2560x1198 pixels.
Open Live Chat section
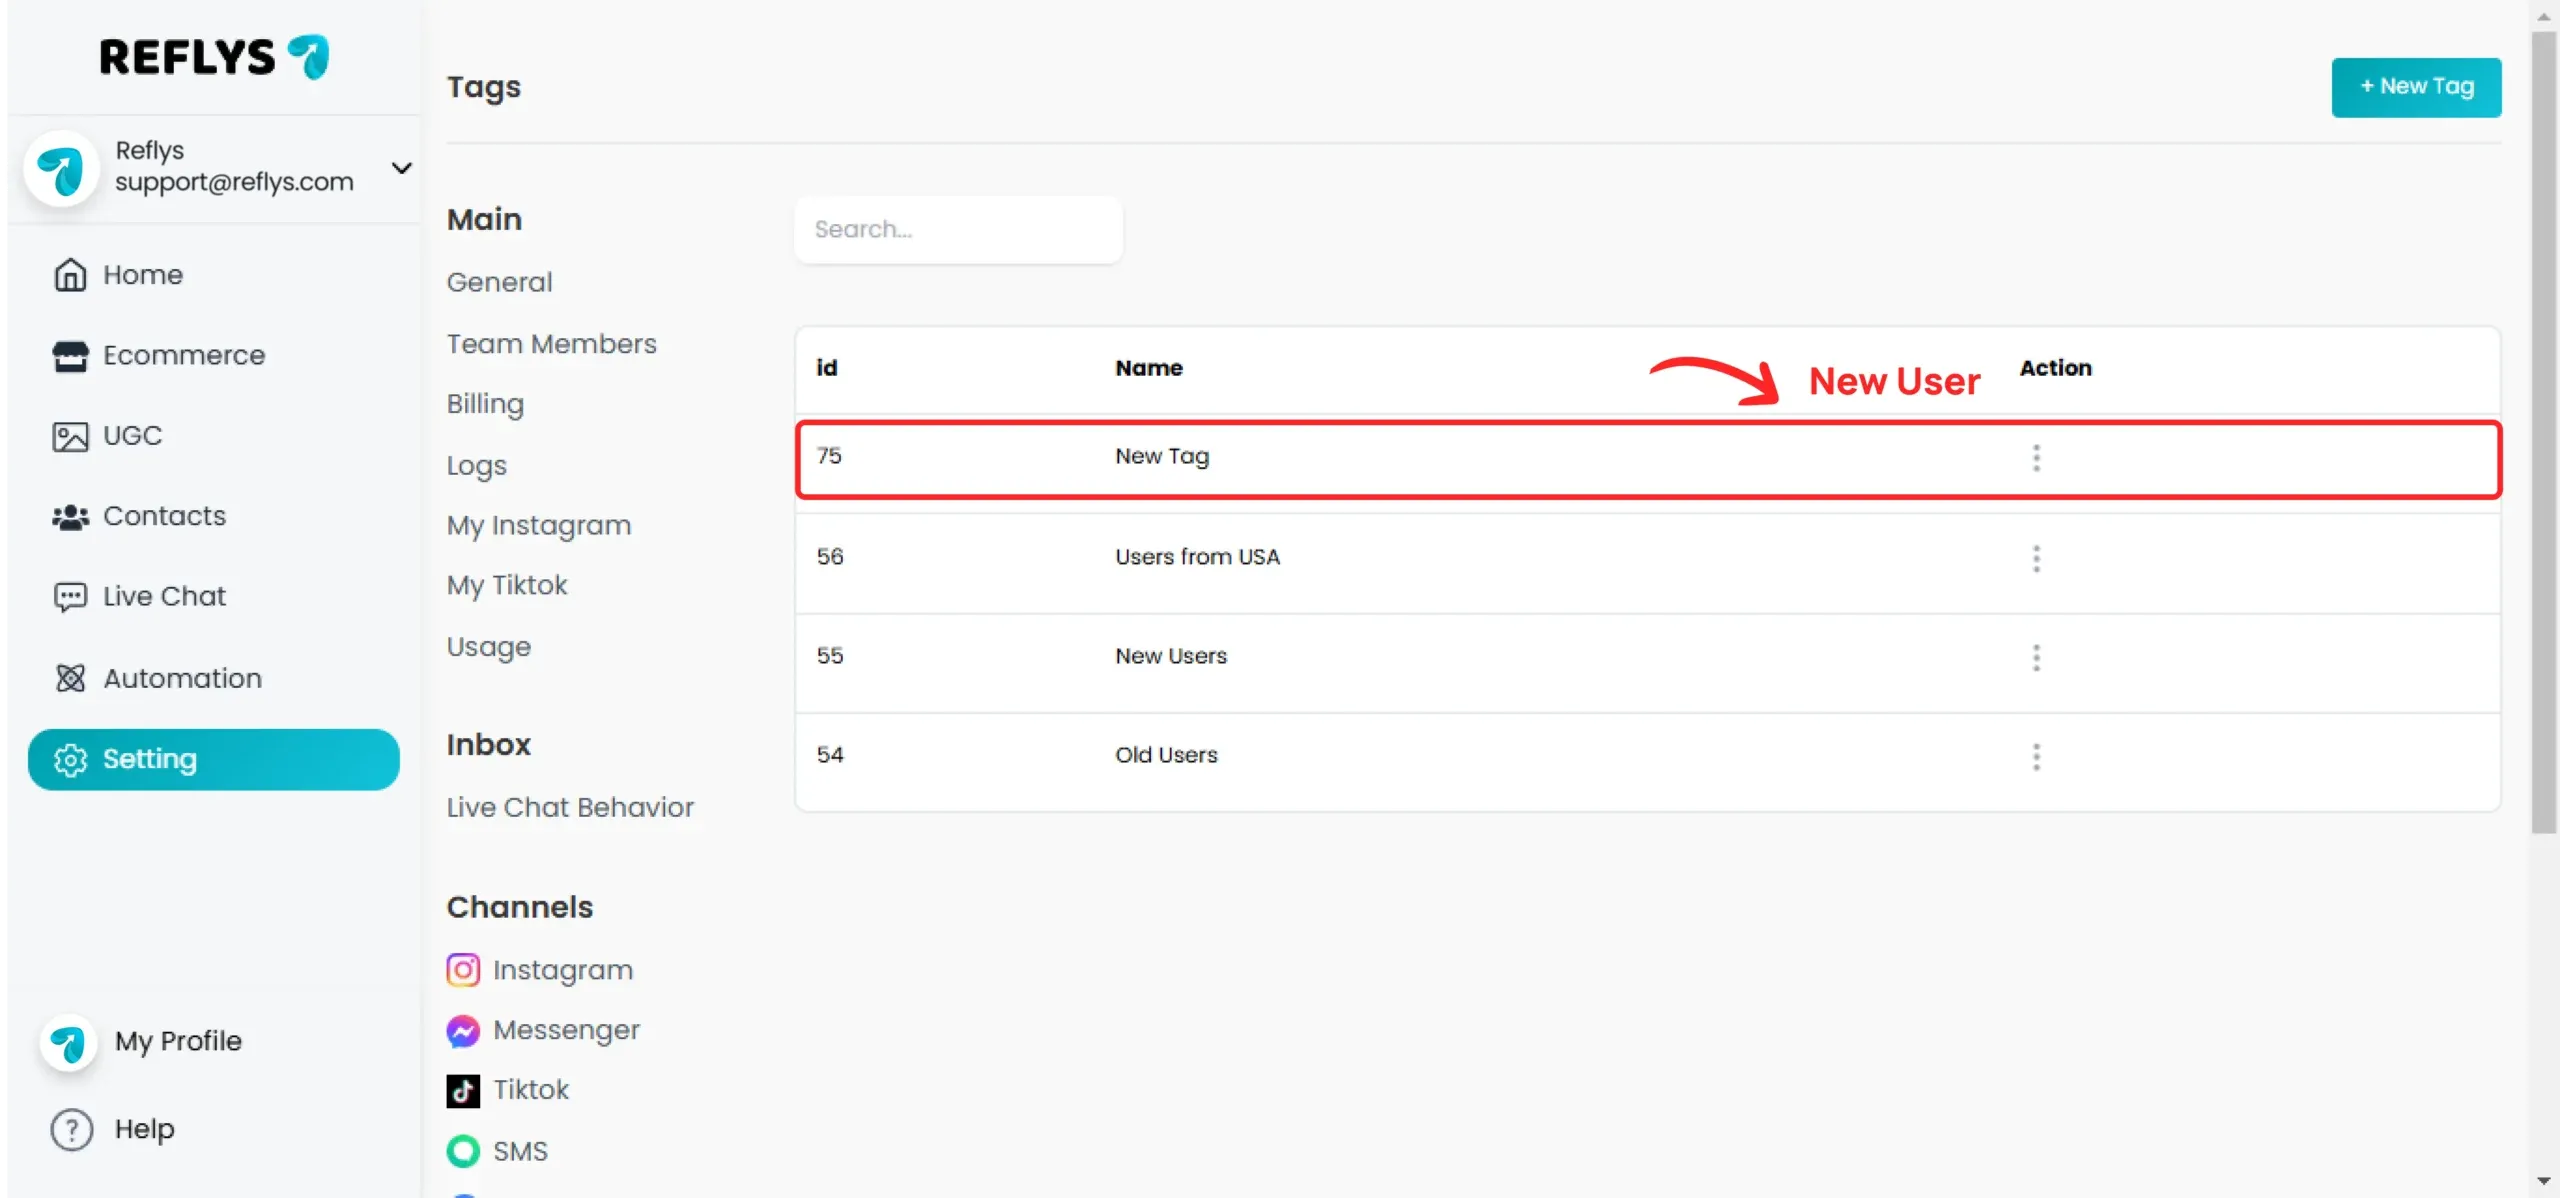(x=165, y=597)
